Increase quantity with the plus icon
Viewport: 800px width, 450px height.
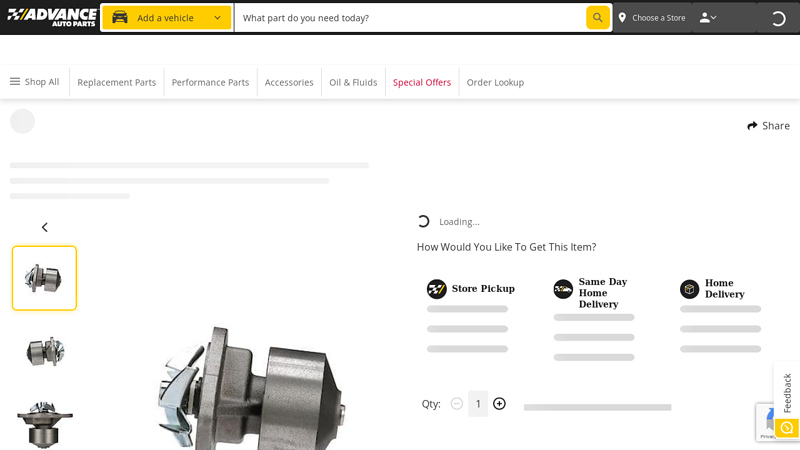(499, 404)
